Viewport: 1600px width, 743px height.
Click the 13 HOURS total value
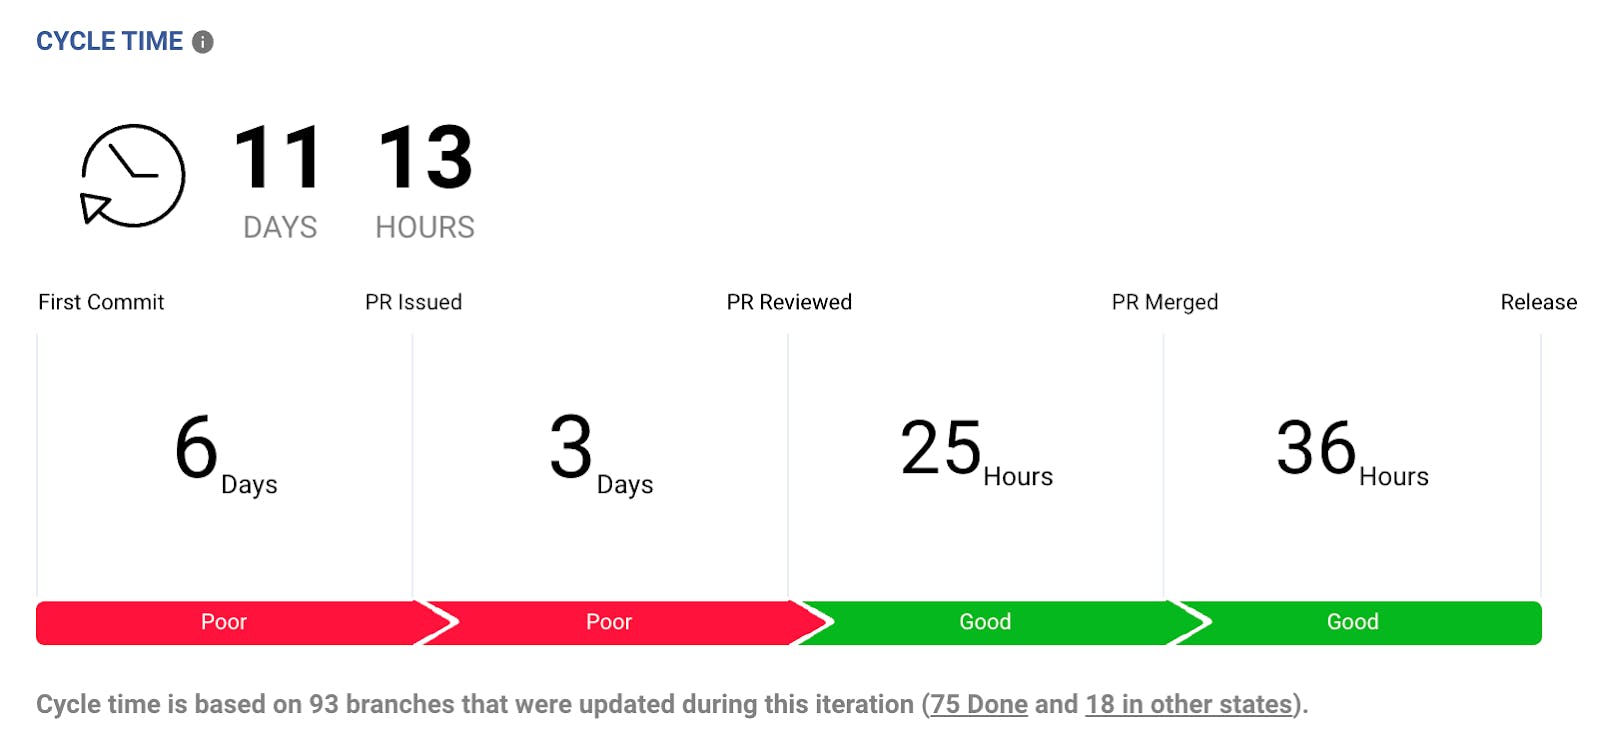point(425,178)
